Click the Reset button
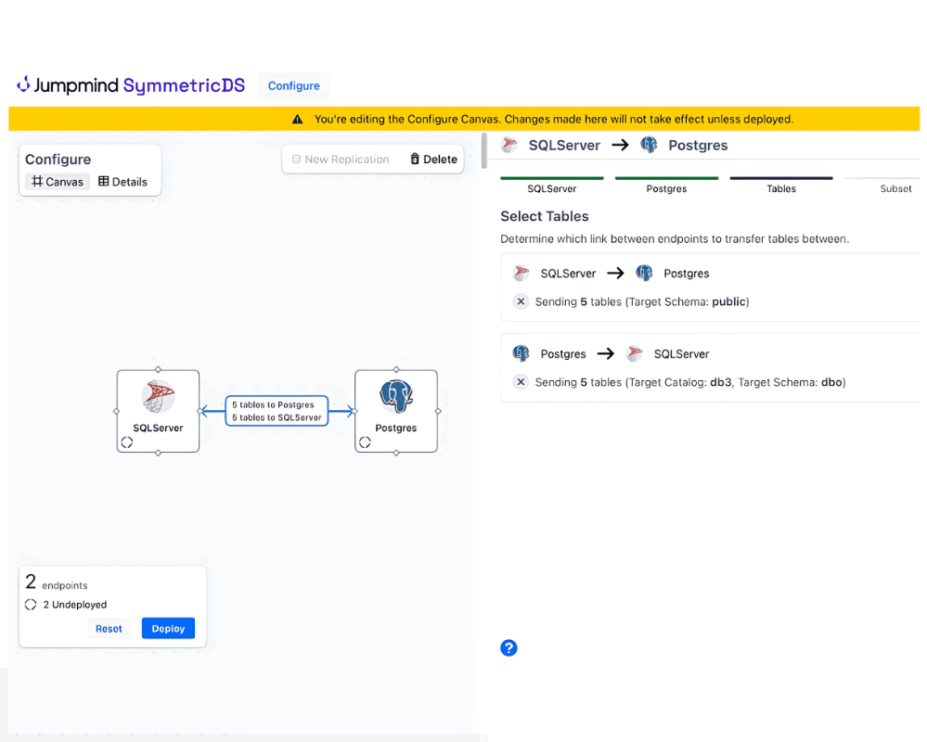This screenshot has width=927, height=742. (110, 628)
